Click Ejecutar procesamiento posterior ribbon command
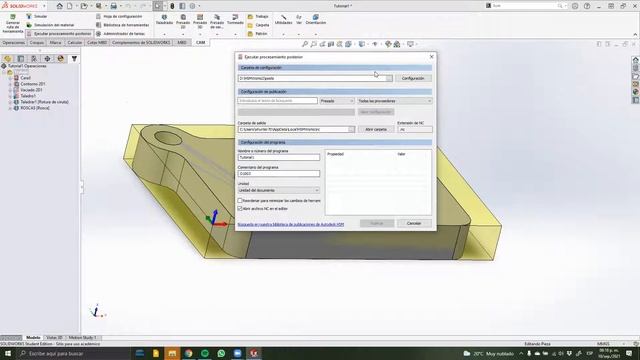 (x=59, y=34)
